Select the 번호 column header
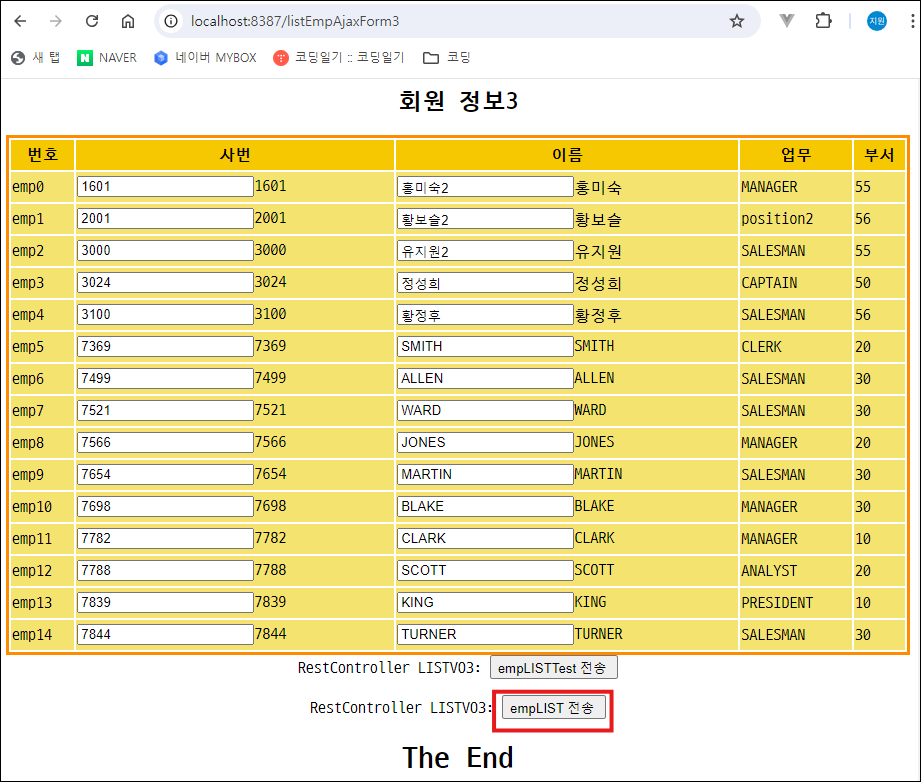921x782 pixels. (x=43, y=155)
